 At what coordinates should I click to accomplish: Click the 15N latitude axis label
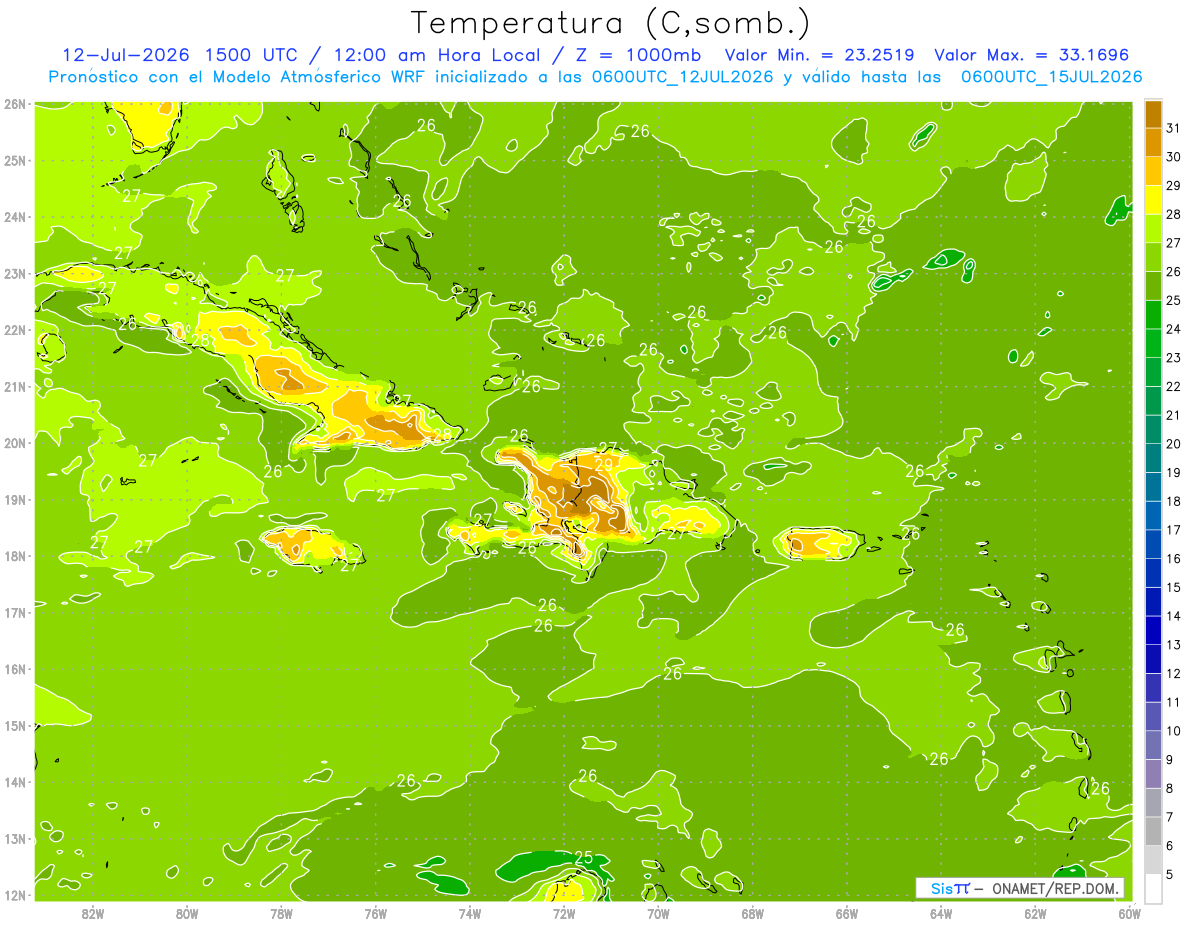(15, 726)
